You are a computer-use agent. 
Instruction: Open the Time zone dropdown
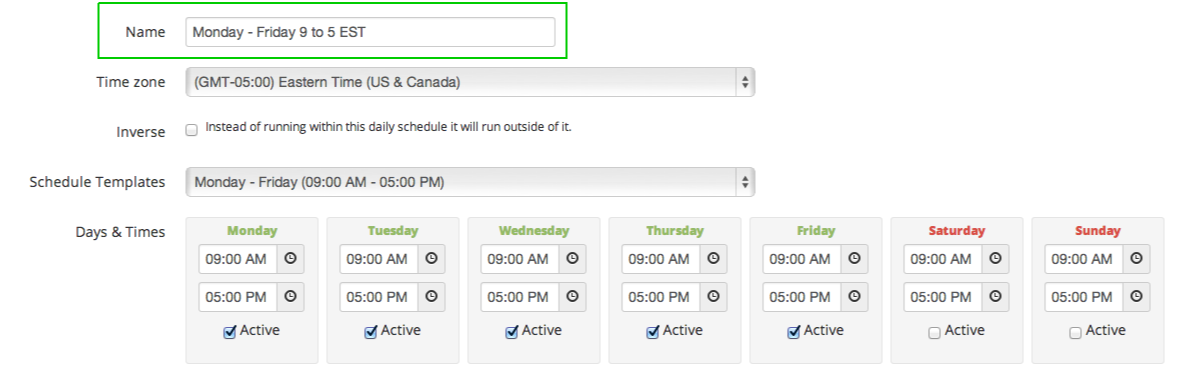click(470, 82)
